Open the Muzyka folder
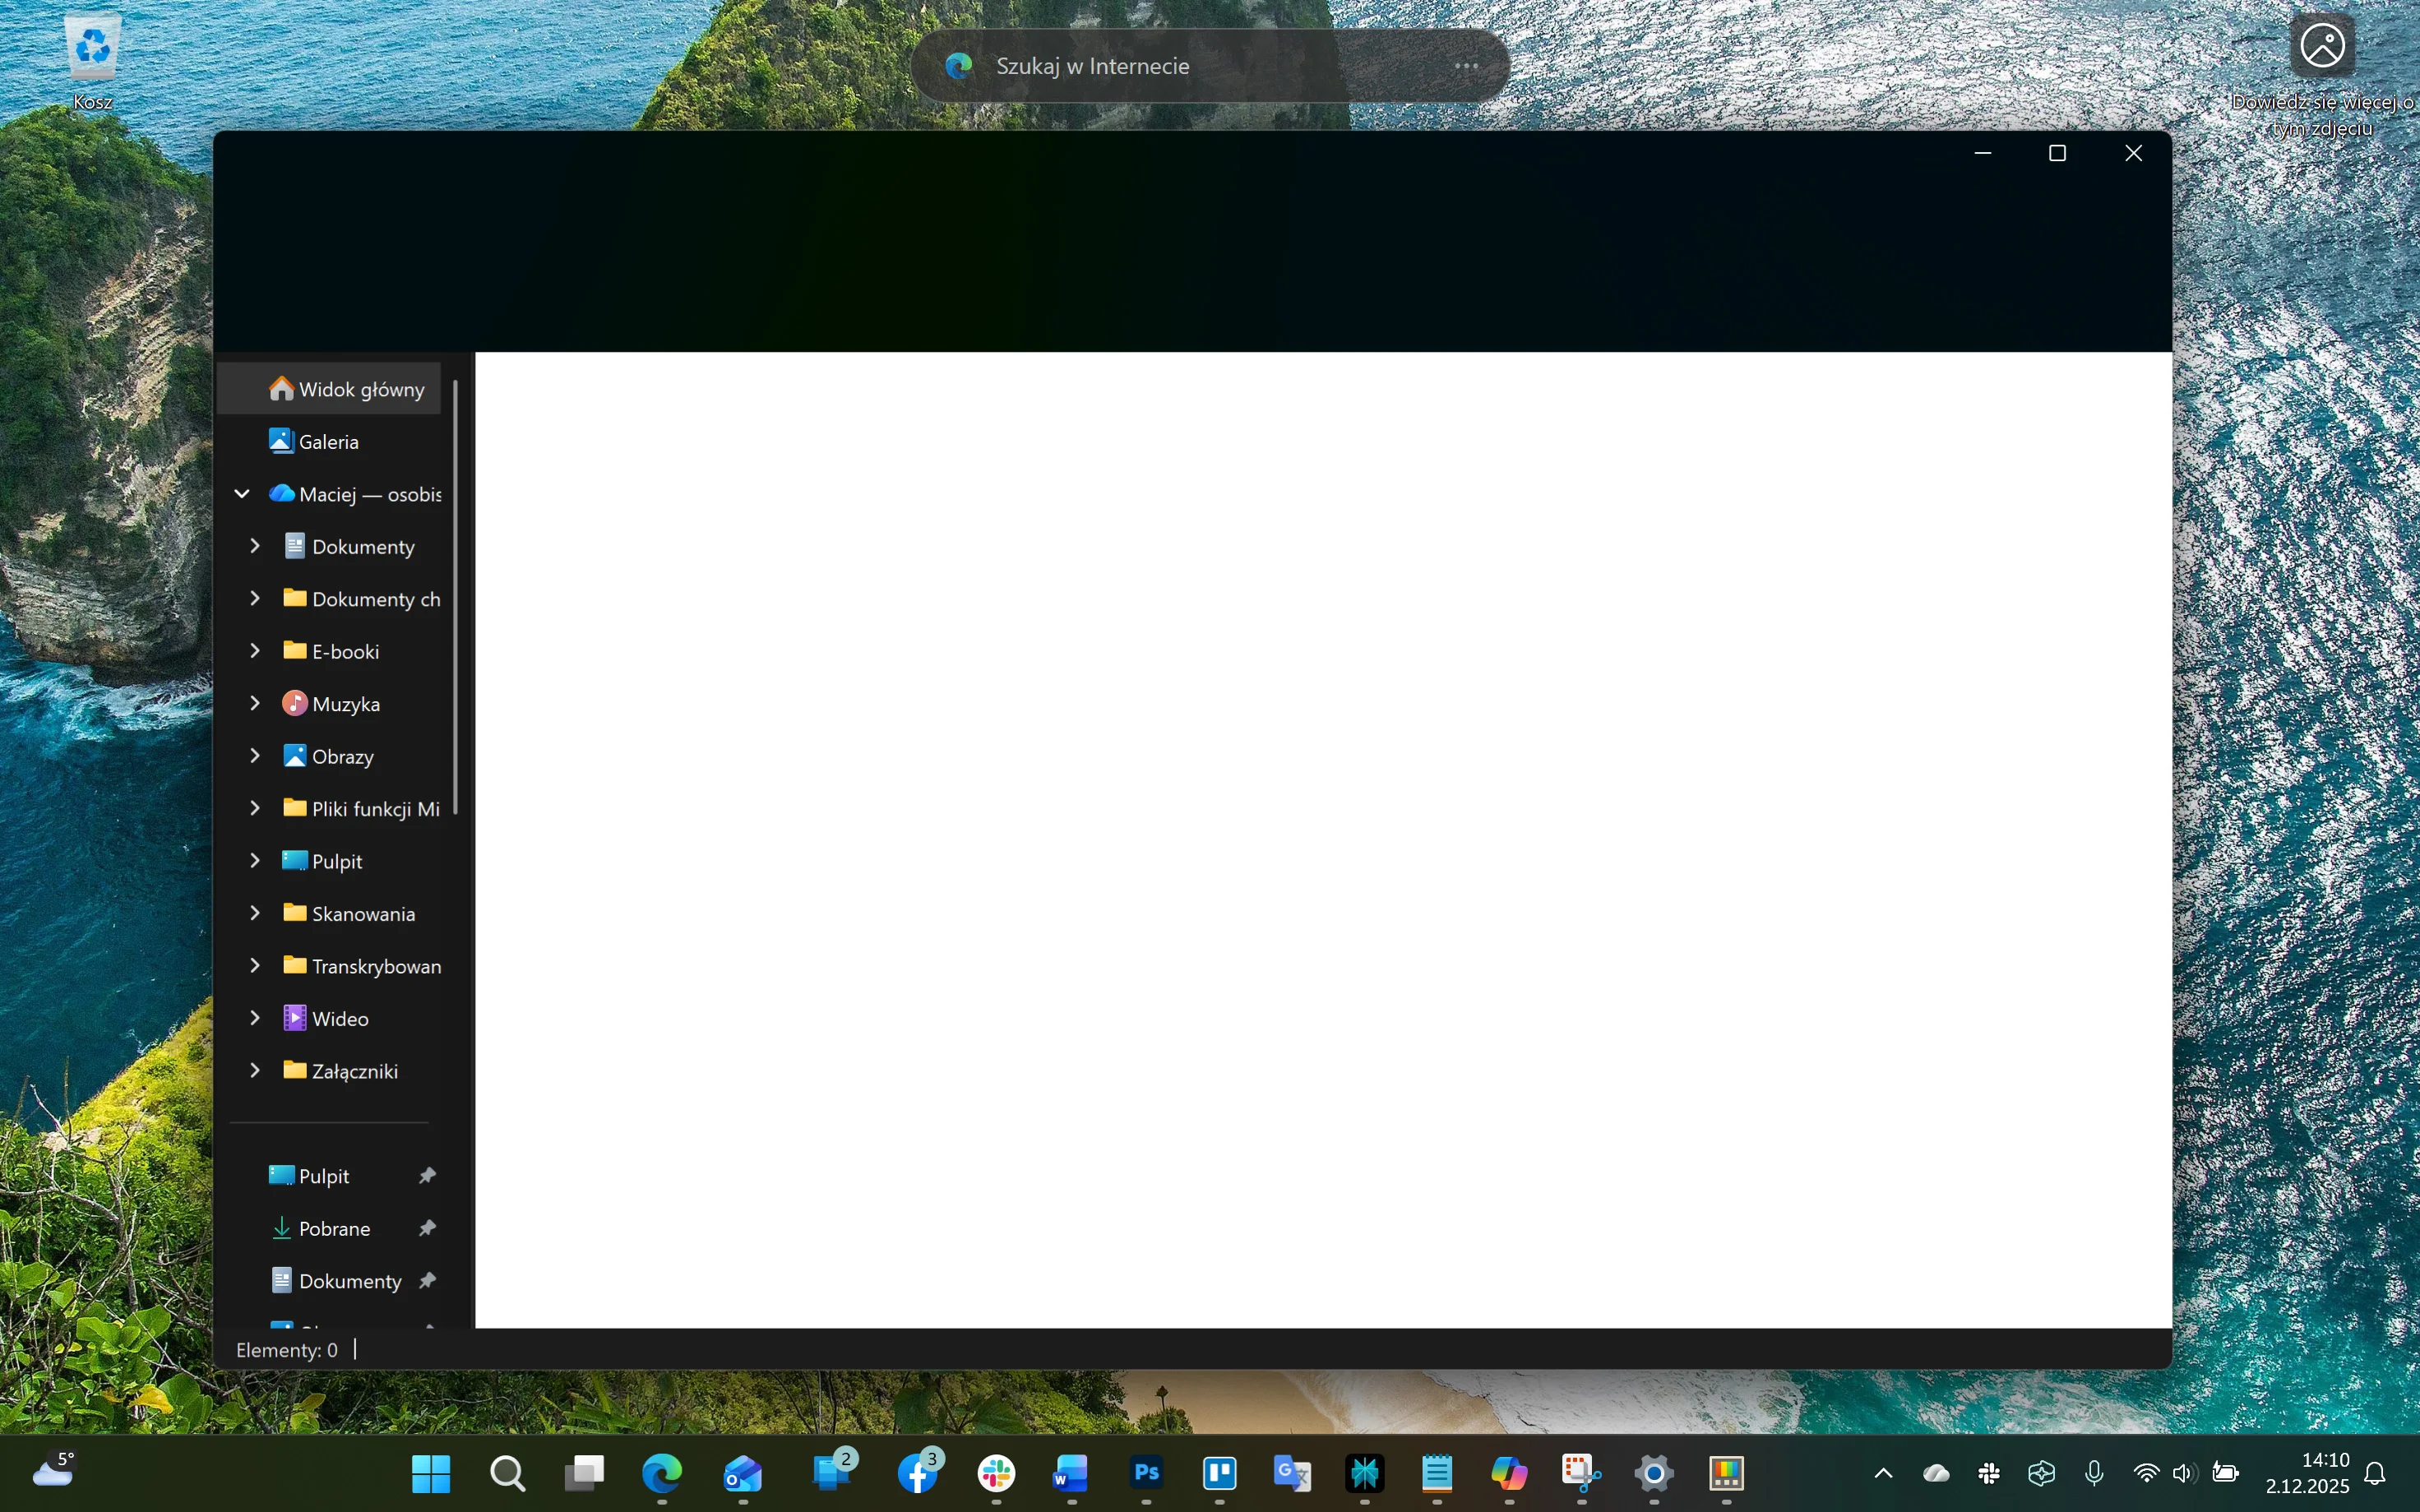 pyautogui.click(x=345, y=704)
